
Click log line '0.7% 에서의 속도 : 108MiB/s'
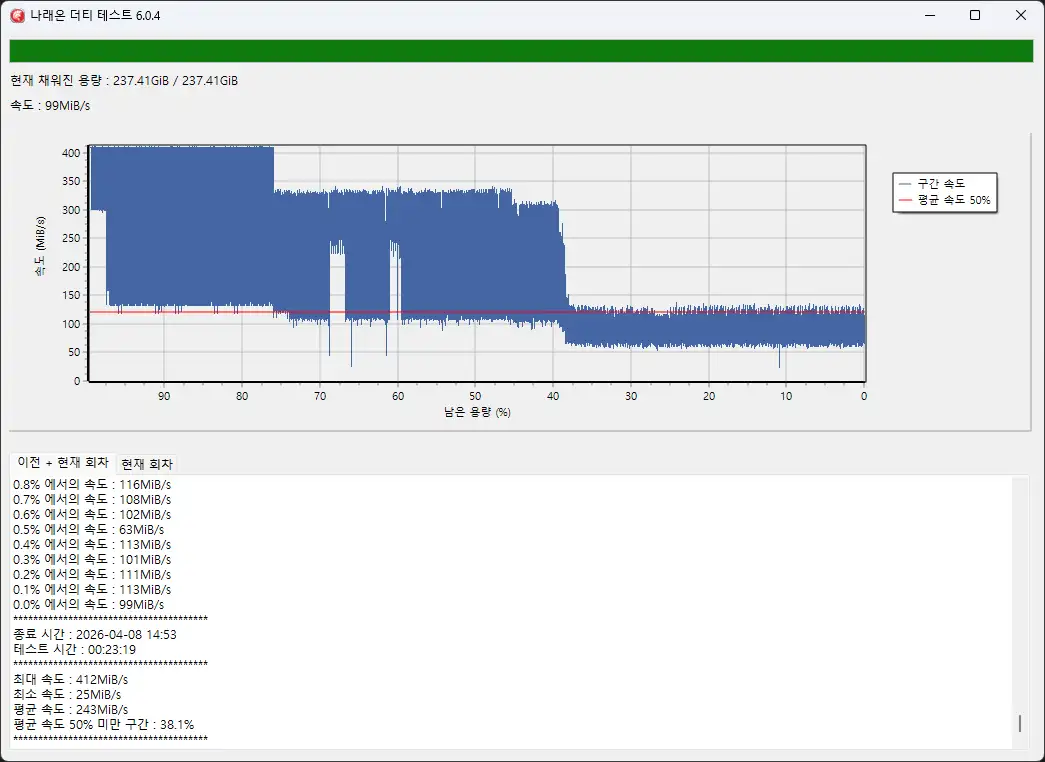click(x=92, y=499)
